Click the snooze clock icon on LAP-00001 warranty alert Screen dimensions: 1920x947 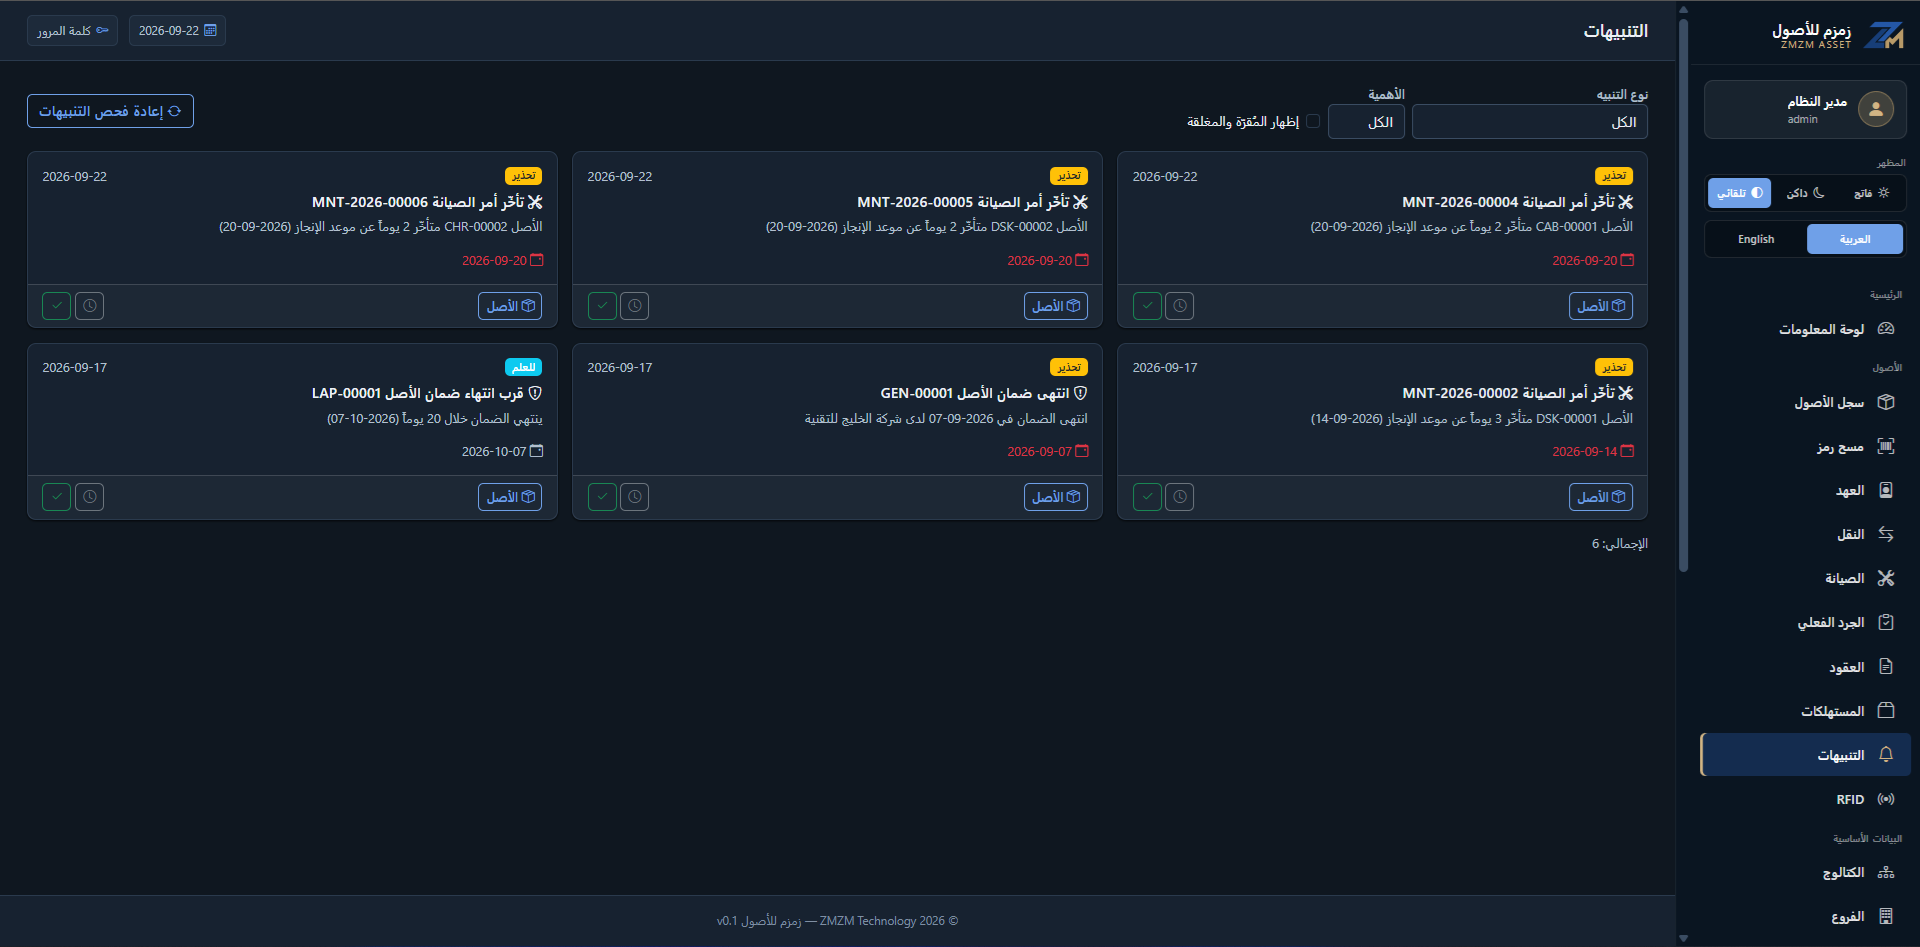pos(90,497)
